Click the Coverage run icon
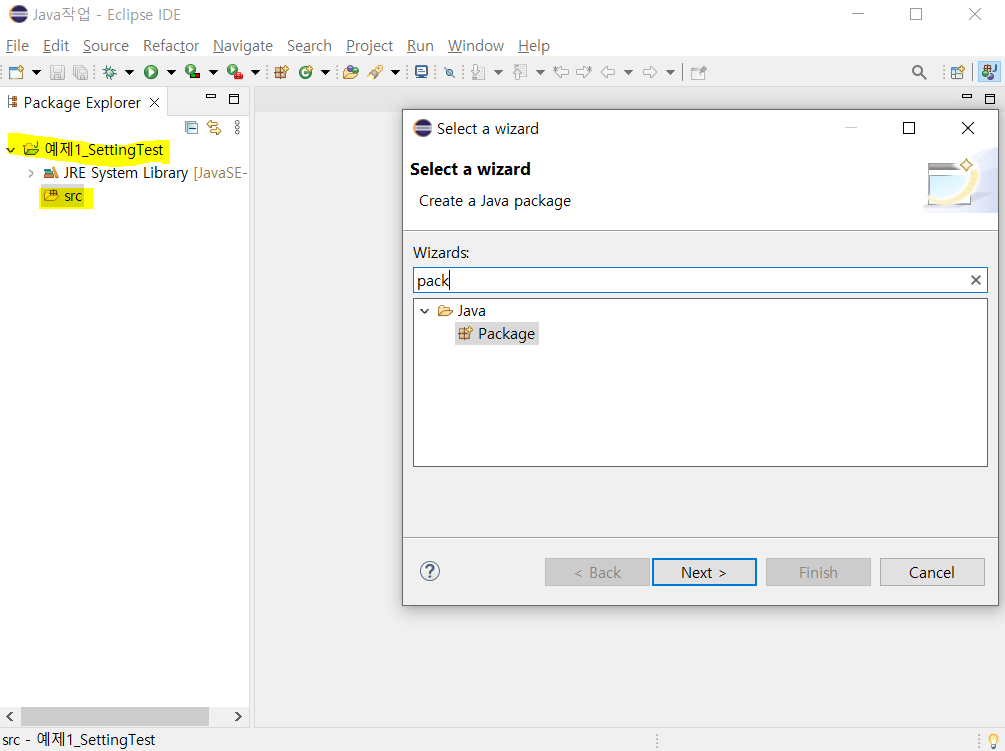This screenshot has height=751, width=1005. pos(192,72)
